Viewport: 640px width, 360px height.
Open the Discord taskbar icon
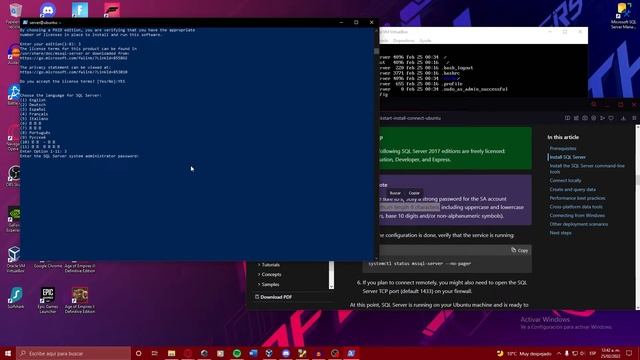[286, 353]
